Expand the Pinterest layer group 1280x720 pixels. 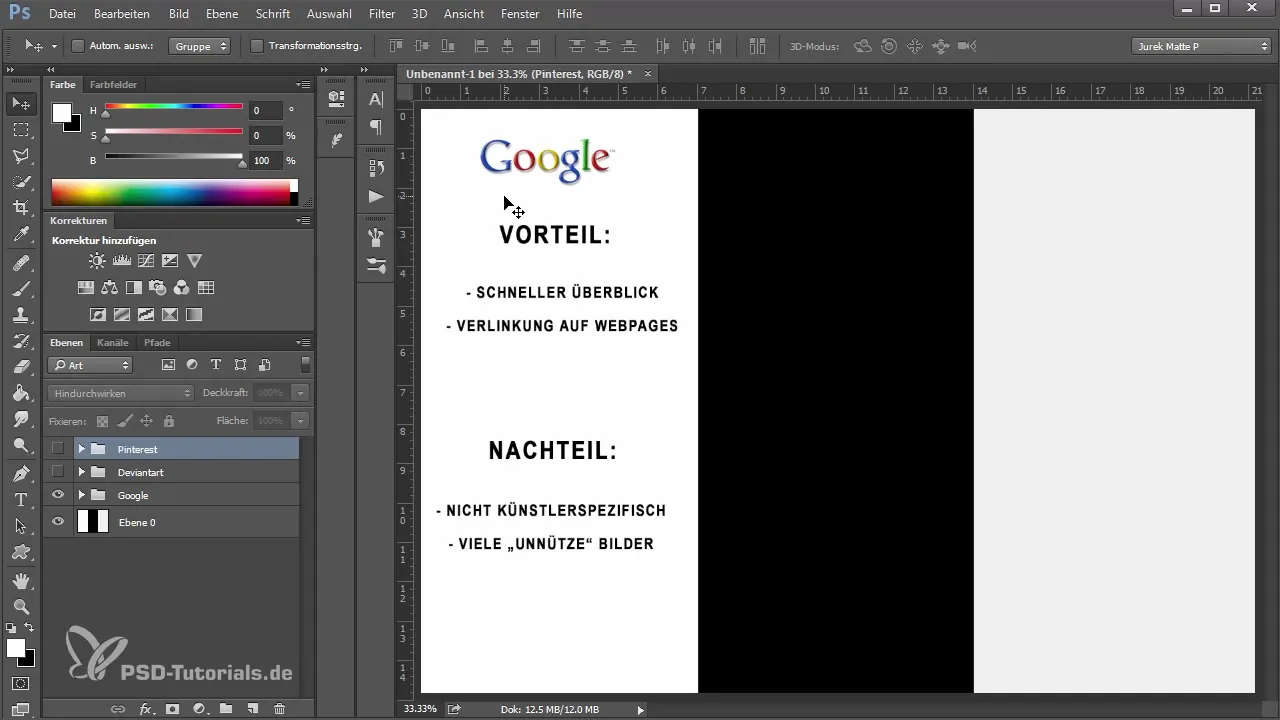pyautogui.click(x=81, y=449)
